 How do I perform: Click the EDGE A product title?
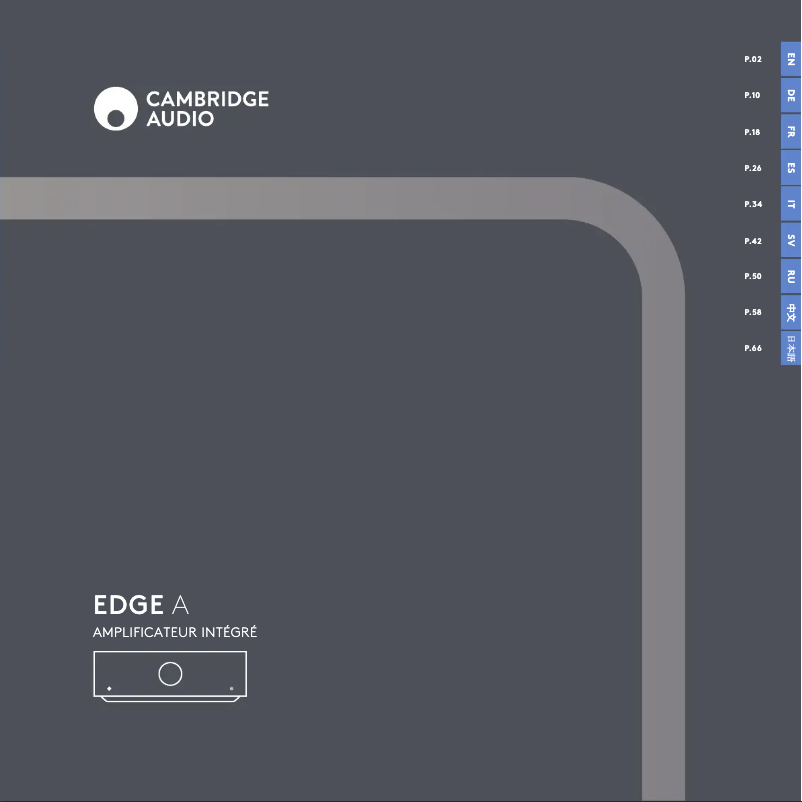pyautogui.click(x=141, y=605)
